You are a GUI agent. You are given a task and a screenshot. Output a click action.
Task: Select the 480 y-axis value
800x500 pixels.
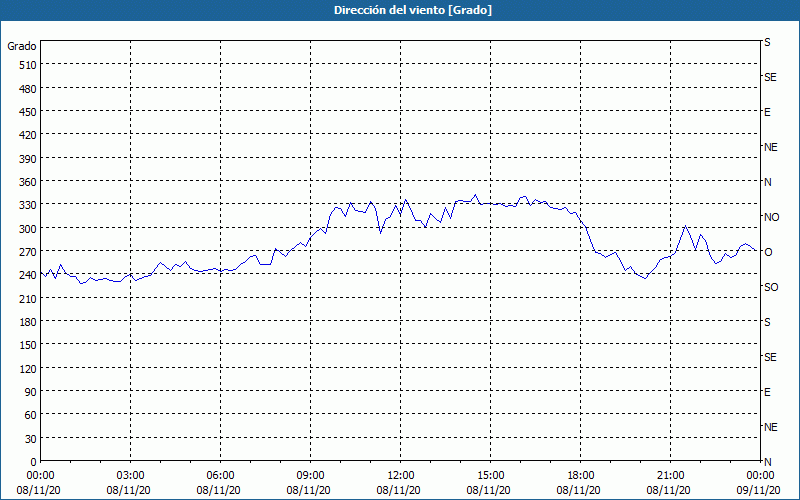(x=28, y=89)
